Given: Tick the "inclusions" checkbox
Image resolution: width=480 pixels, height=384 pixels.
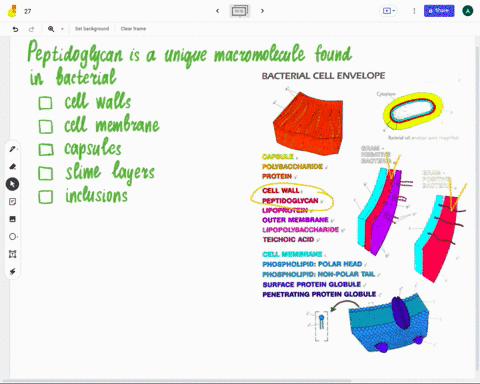Looking at the screenshot, I should coord(46,197).
